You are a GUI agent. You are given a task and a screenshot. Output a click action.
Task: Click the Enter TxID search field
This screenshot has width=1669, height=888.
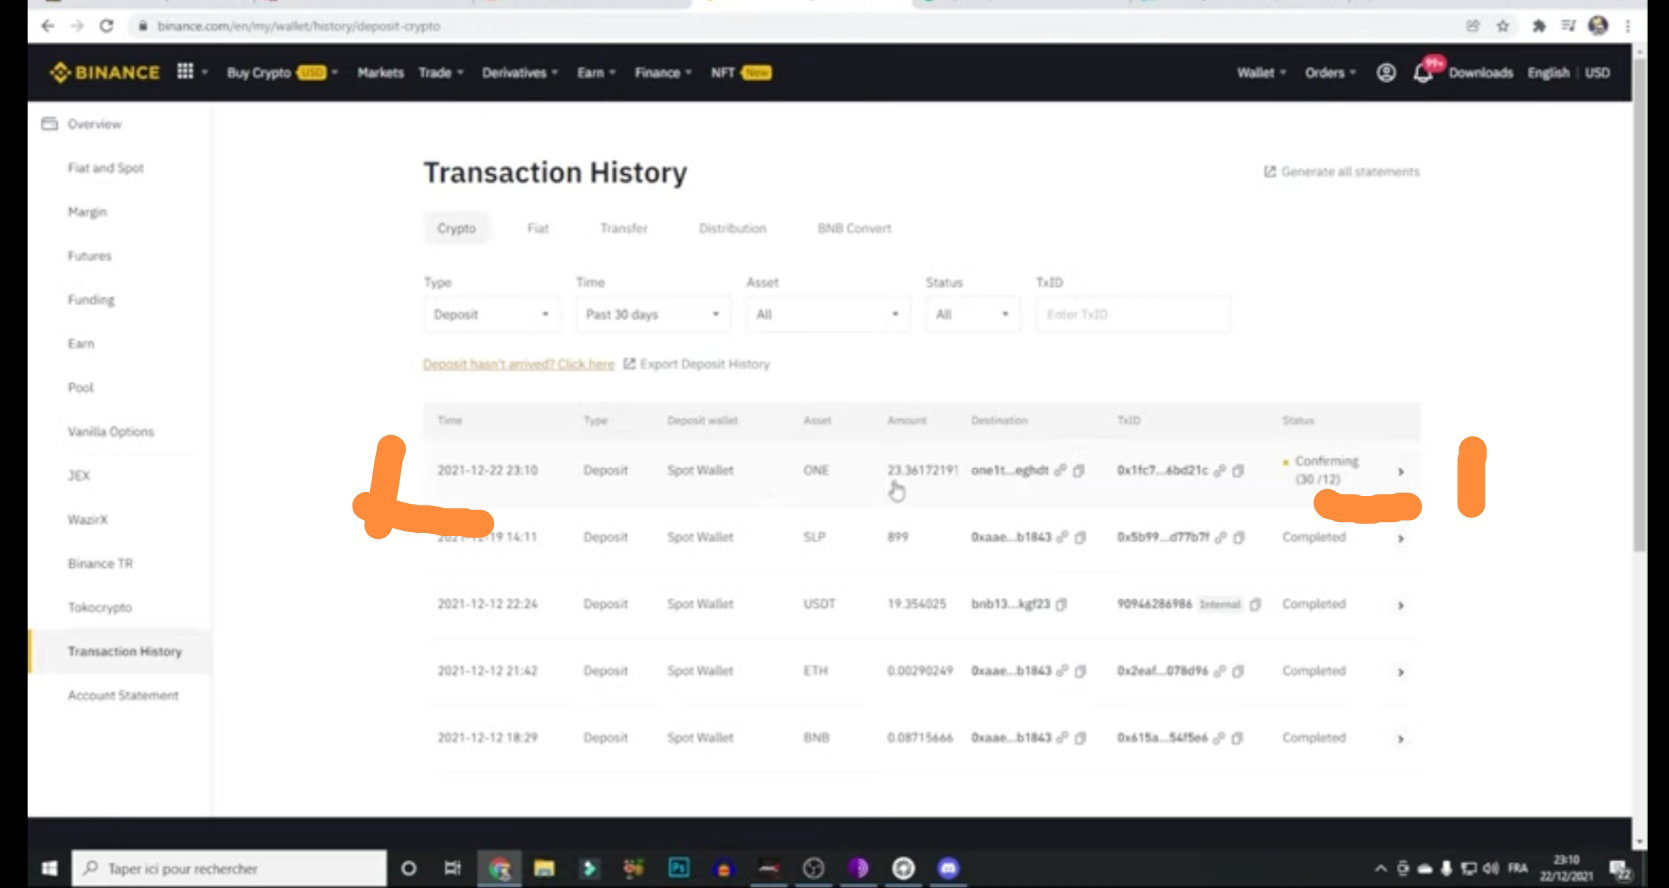point(1133,315)
